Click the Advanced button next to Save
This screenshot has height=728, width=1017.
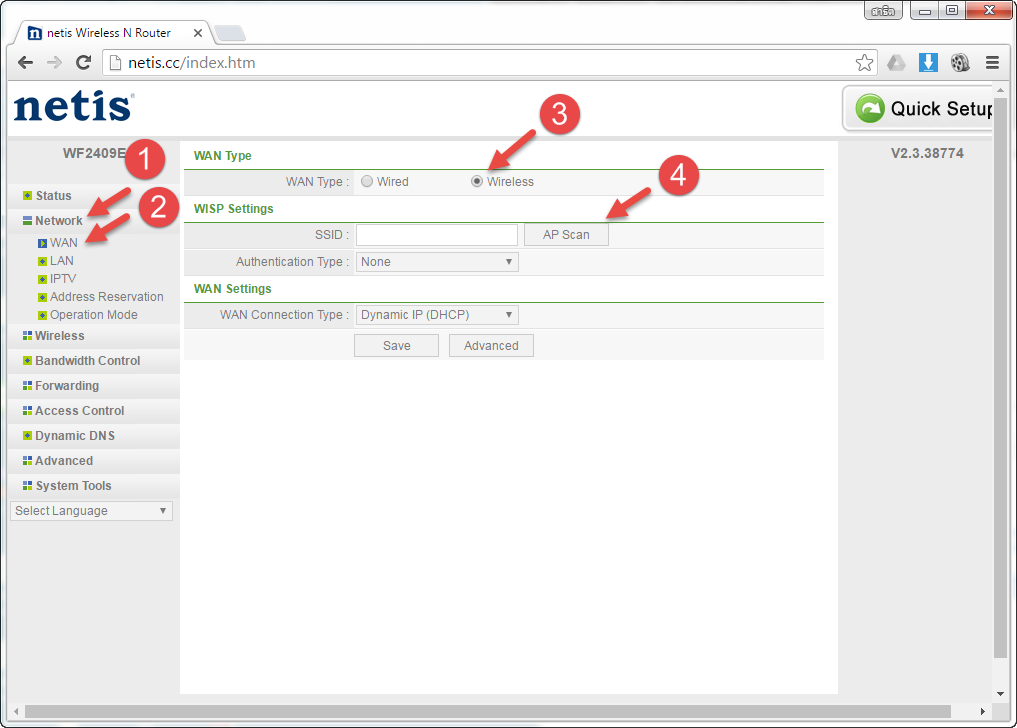coord(491,346)
